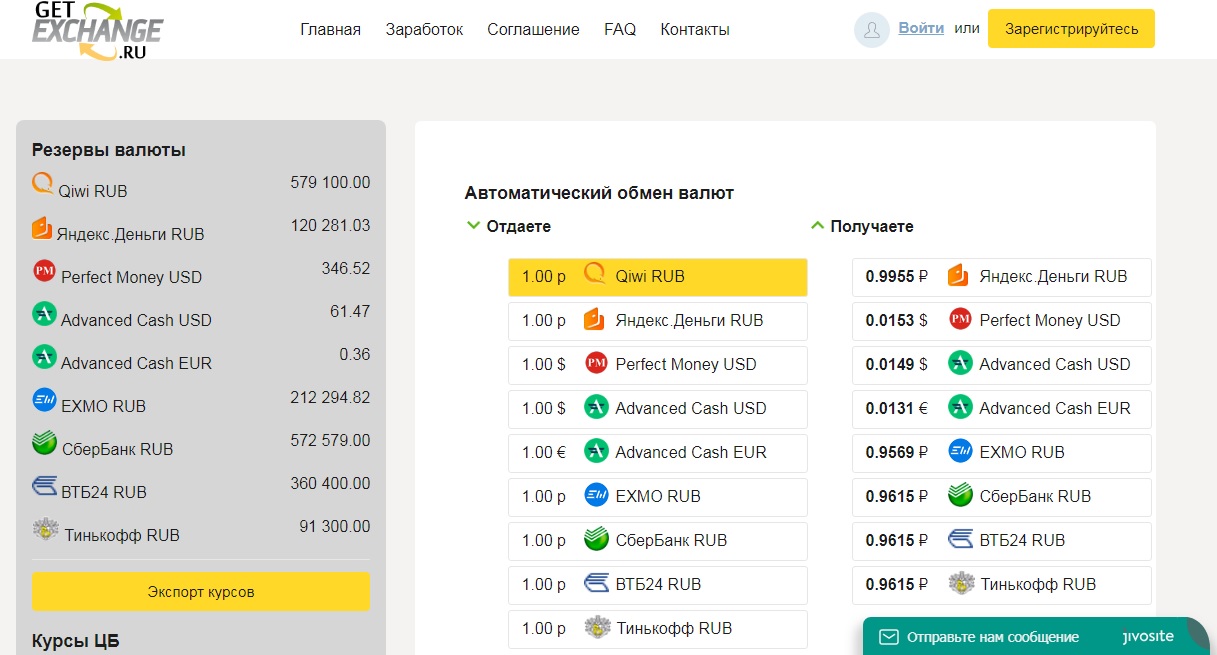The height and width of the screenshot is (655, 1217).
Task: Collapse the Отдаете column chevron
Action: click(x=474, y=226)
